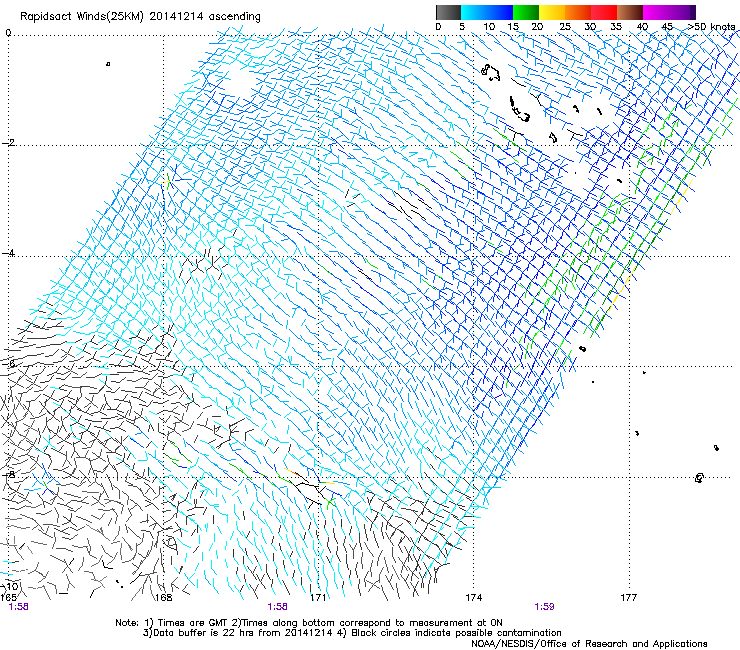Click the green 15-20 knots legend swatch
The image size is (740, 650).
(526, 12)
